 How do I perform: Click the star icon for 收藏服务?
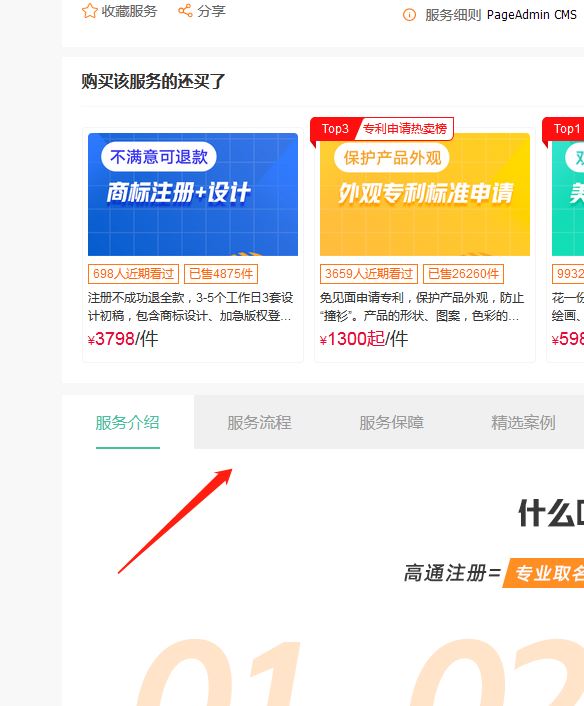[90, 11]
